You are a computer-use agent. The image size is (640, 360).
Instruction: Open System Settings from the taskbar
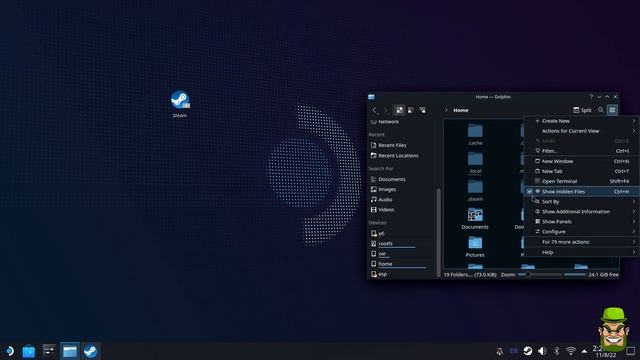(49, 351)
